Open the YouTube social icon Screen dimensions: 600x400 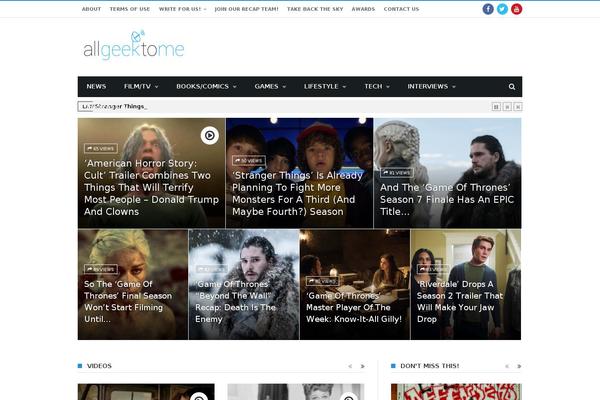click(517, 9)
